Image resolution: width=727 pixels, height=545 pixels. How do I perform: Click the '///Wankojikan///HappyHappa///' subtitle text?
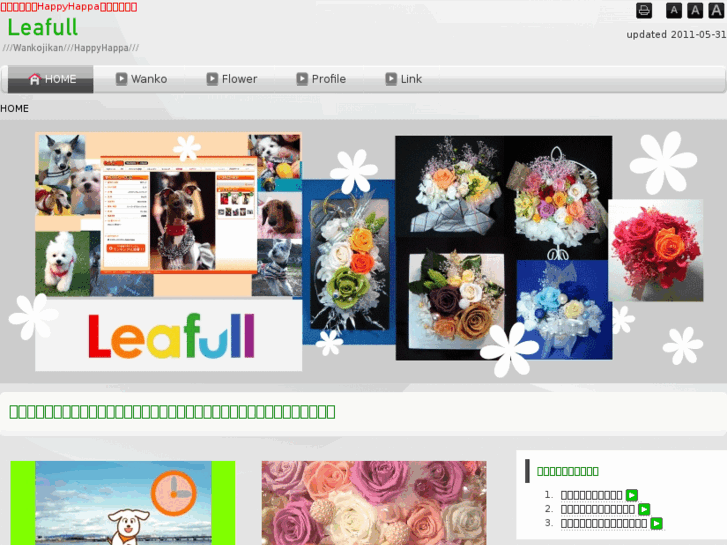pyautogui.click(x=71, y=48)
